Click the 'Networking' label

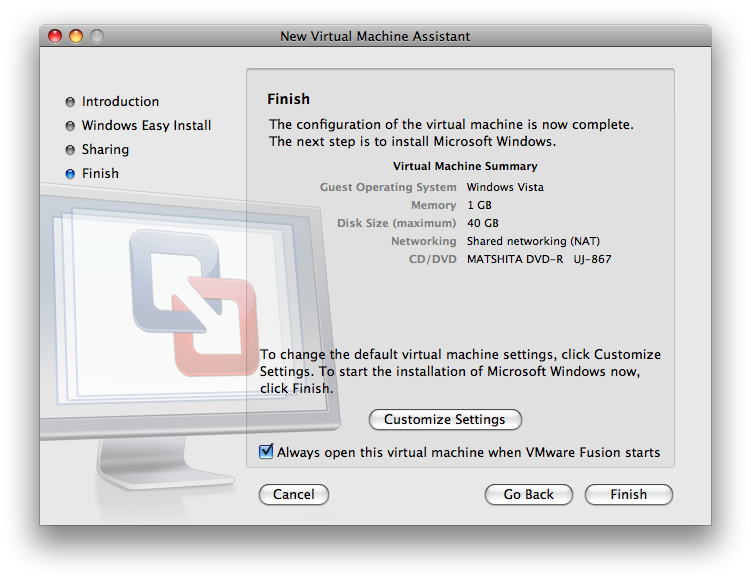(x=423, y=241)
